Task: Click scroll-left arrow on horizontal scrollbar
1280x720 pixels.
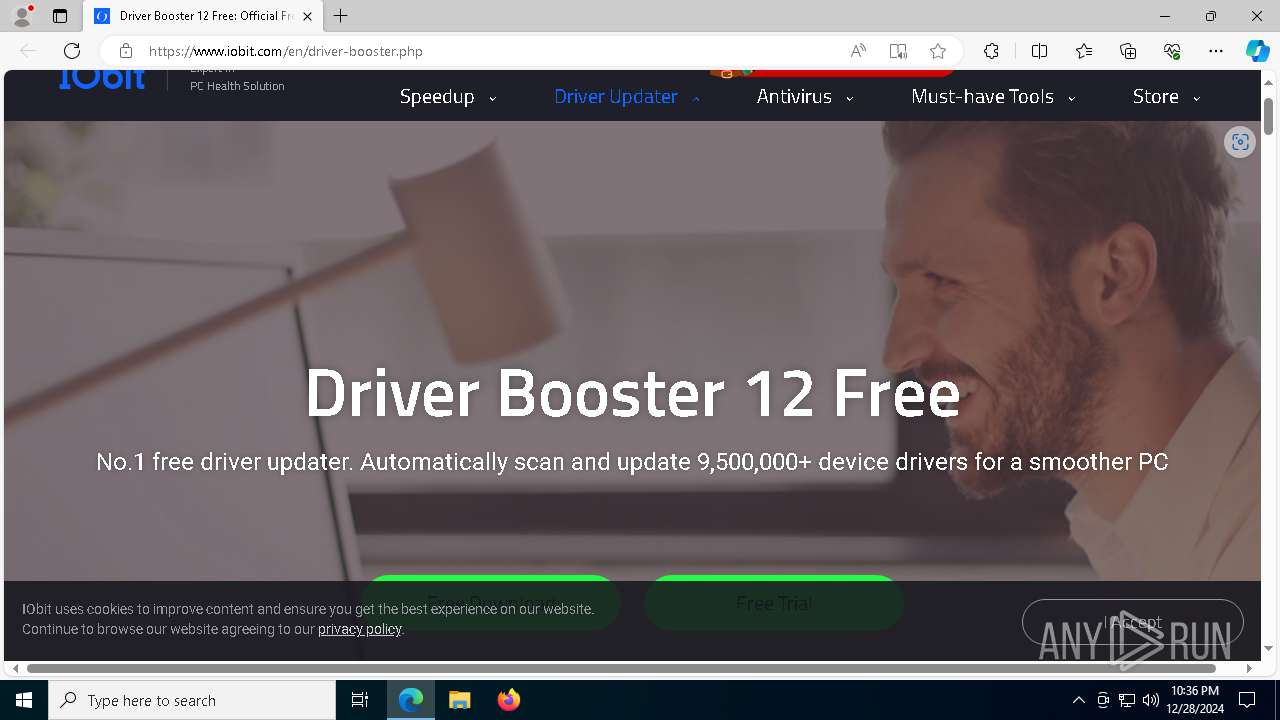Action: tap(15, 668)
